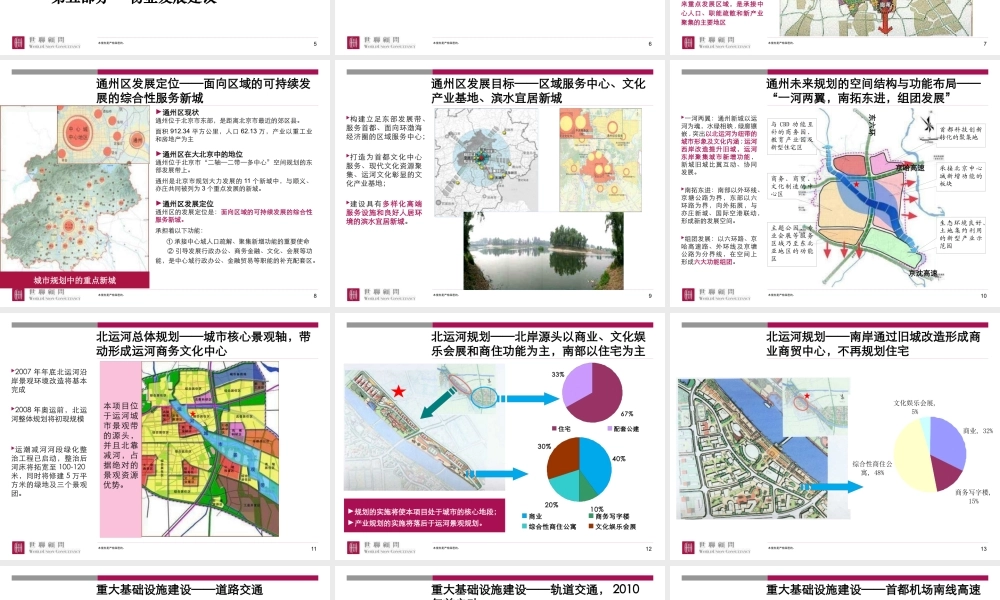
Task: Click the 京哈高速 label on the spatial map
Action: tap(909, 167)
